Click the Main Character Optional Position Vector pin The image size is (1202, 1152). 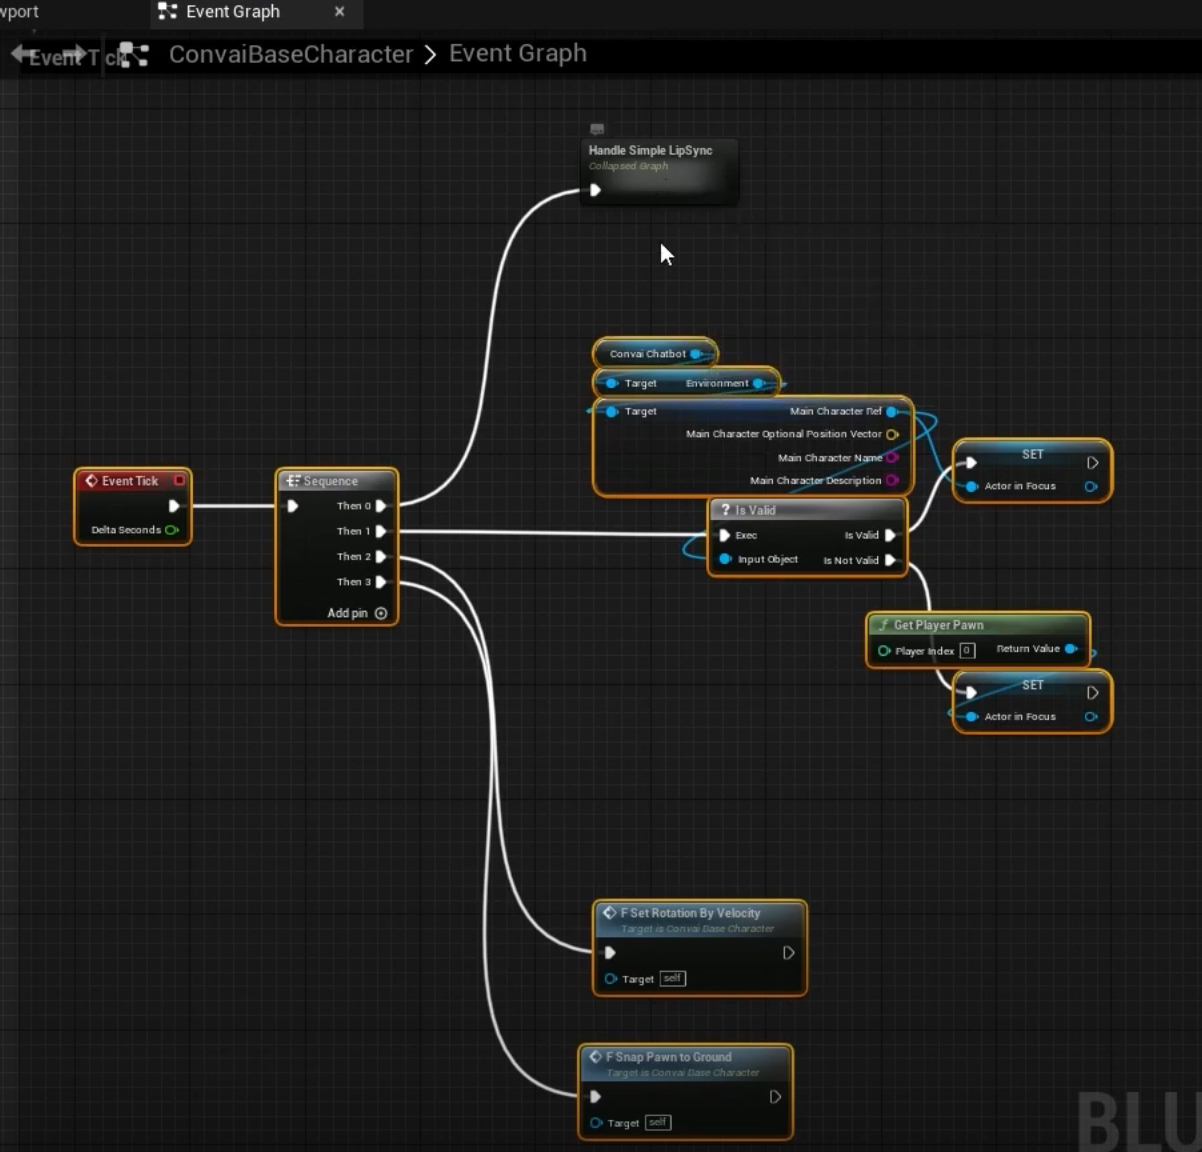892,434
